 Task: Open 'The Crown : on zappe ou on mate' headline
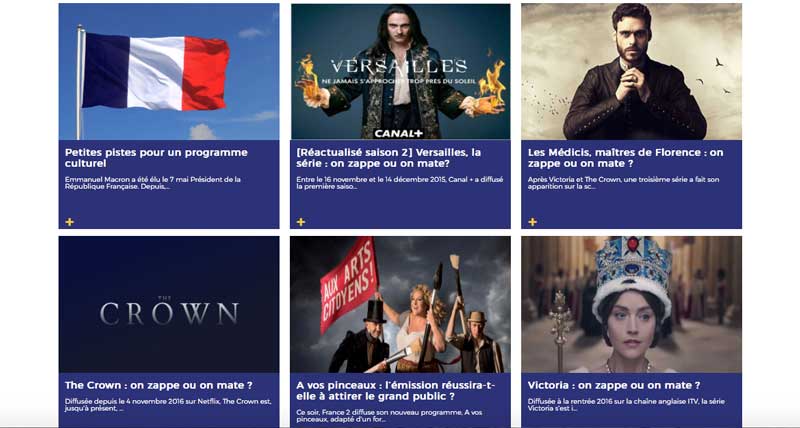159,385
